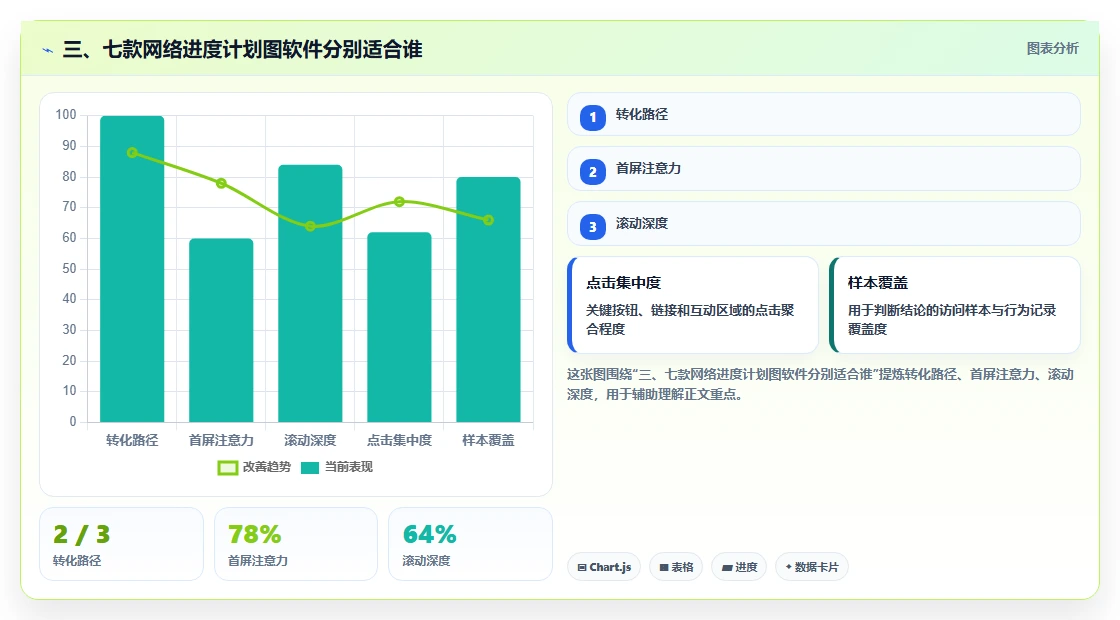Select the 滚动深度 list item
Viewport: 1120px width, 620px height.
click(x=824, y=224)
